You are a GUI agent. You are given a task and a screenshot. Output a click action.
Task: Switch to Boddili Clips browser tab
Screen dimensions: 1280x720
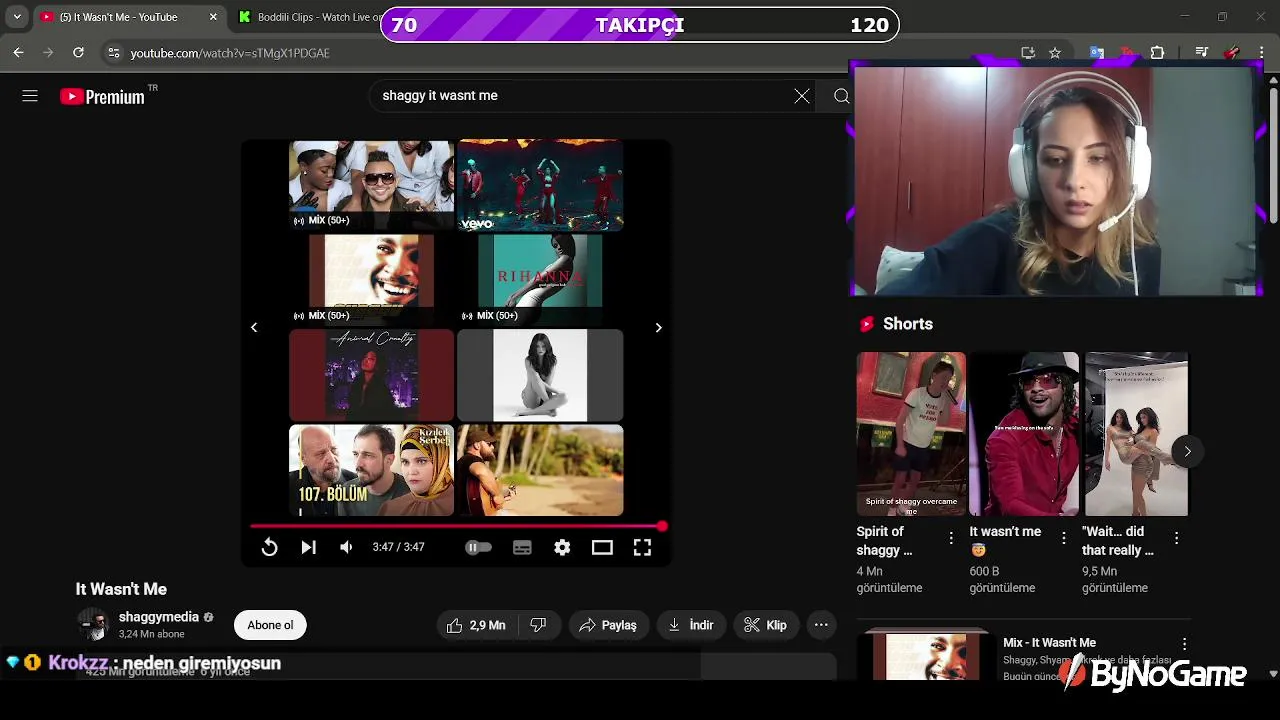310,17
